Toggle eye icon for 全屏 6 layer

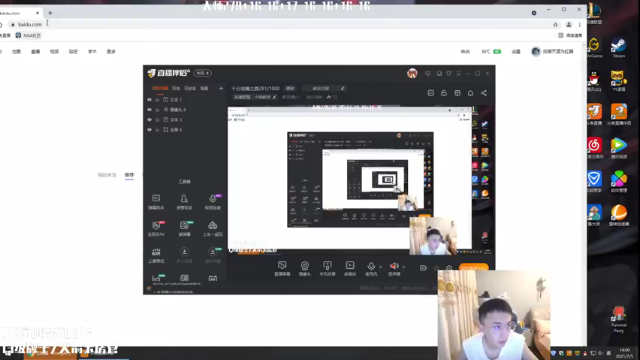point(149,130)
